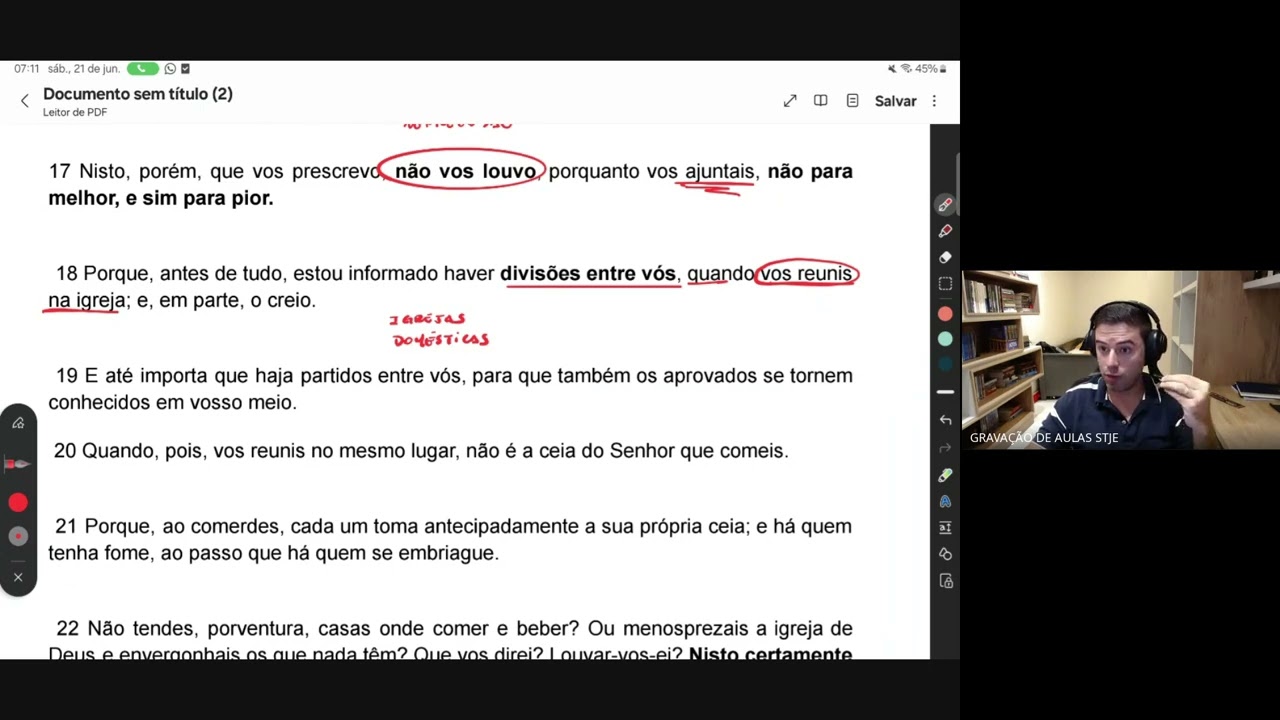The width and height of the screenshot is (1280, 720).
Task: Expand document to full screen view
Action: 790,101
